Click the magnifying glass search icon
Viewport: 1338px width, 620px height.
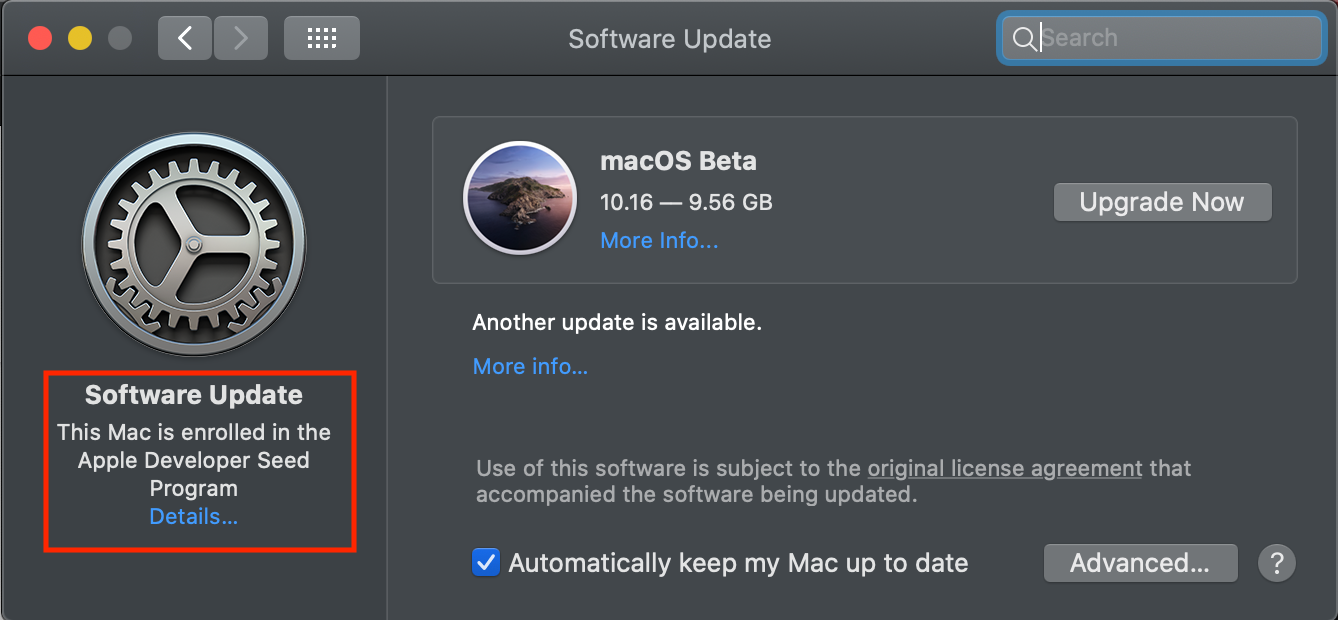point(1024,39)
